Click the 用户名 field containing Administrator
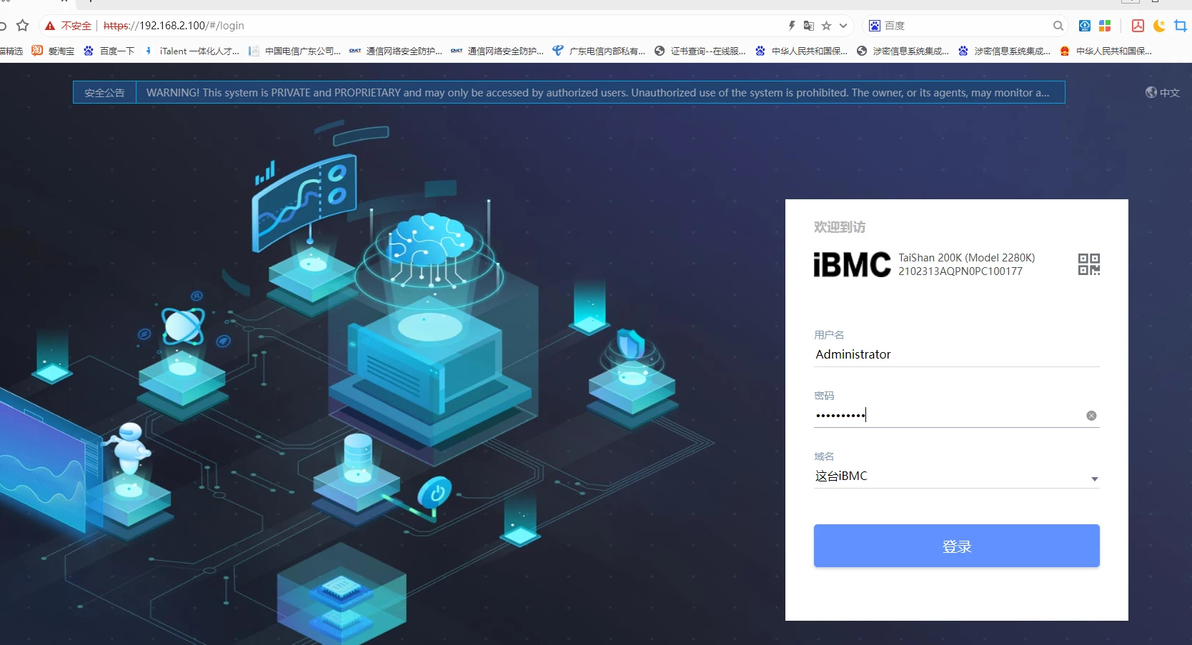The height and width of the screenshot is (645, 1192). (956, 354)
